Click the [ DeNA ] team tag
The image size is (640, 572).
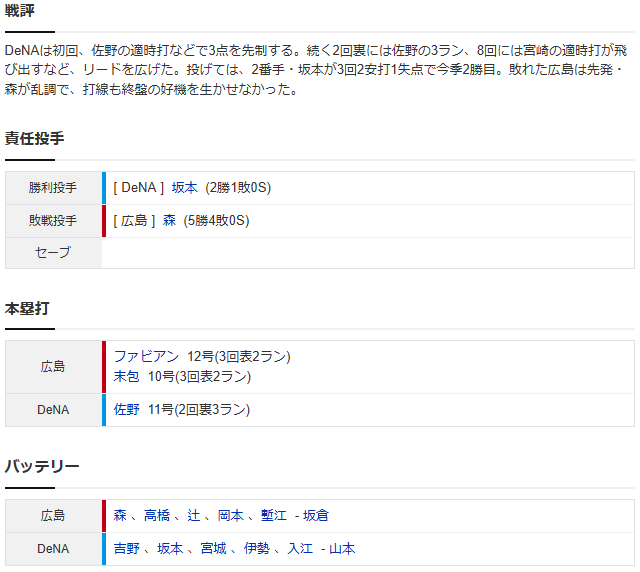pyautogui.click(x=139, y=188)
